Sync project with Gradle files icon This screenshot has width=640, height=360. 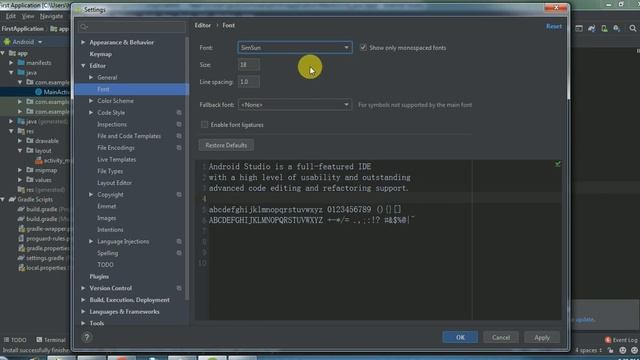591,28
